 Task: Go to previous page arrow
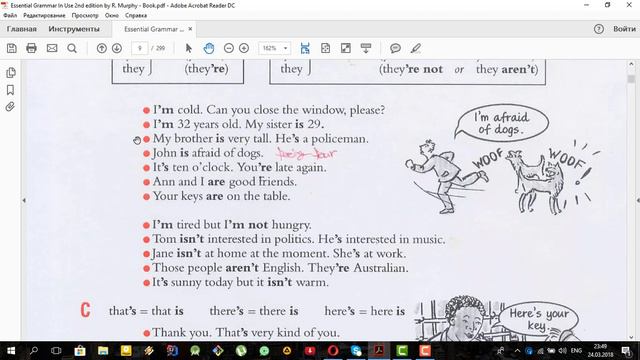point(102,48)
